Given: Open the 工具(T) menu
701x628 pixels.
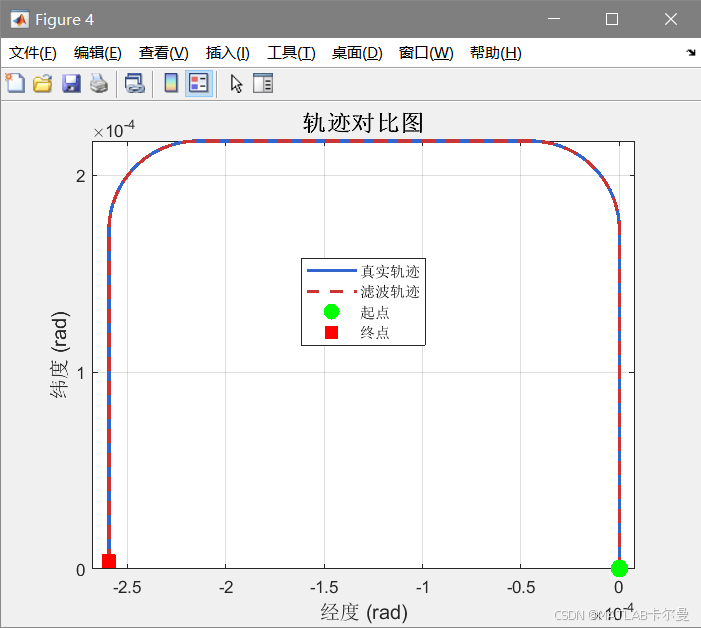Looking at the screenshot, I should click(291, 53).
